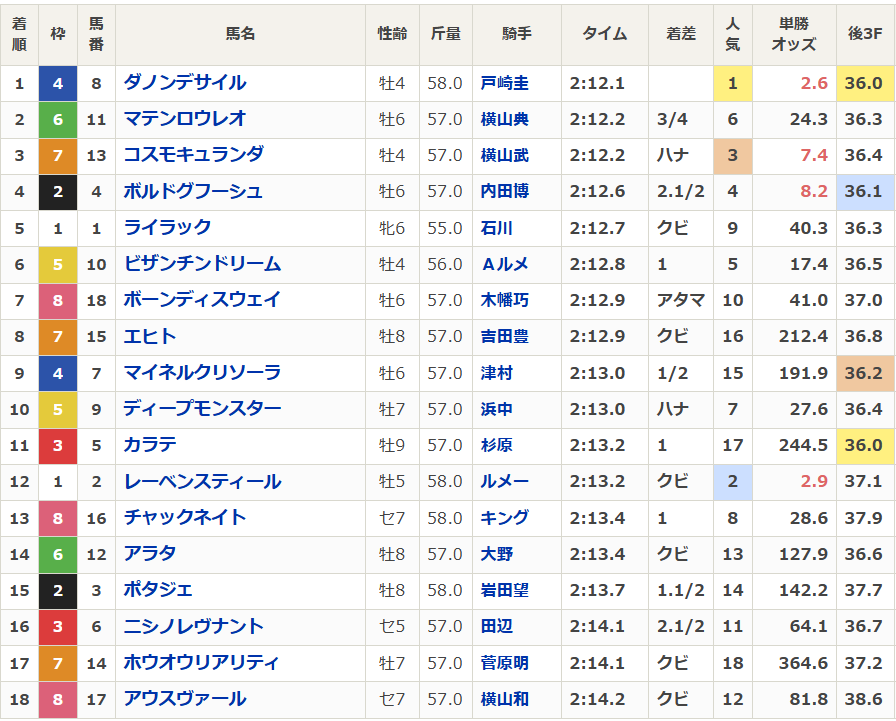Click blue bracket 4 cell beside ダノンデサイル

click(x=58, y=83)
